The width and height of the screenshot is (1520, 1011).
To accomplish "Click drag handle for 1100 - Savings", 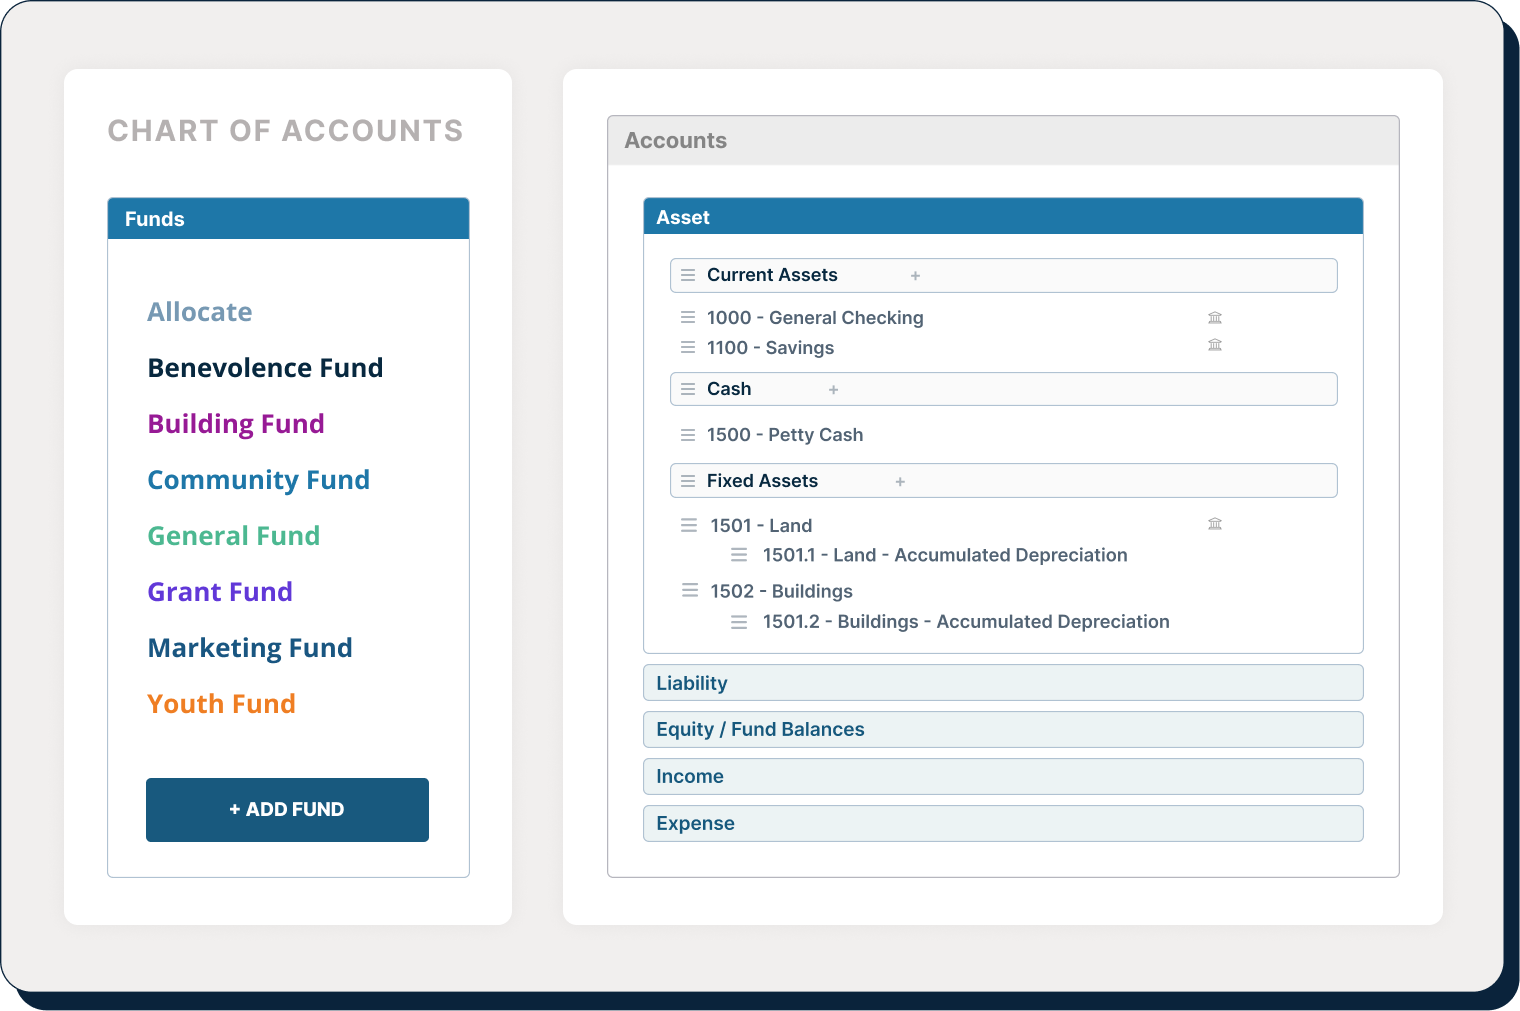I will 688,347.
